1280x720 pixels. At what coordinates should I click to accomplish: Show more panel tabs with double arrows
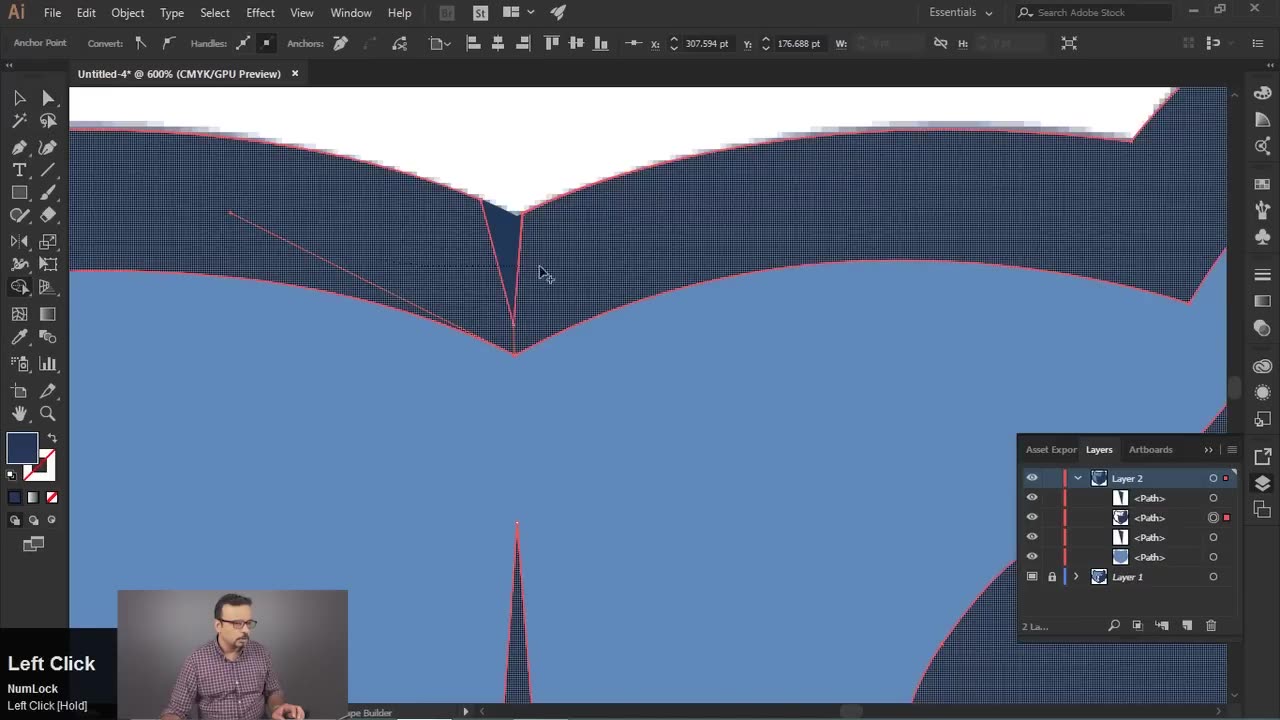1208,450
